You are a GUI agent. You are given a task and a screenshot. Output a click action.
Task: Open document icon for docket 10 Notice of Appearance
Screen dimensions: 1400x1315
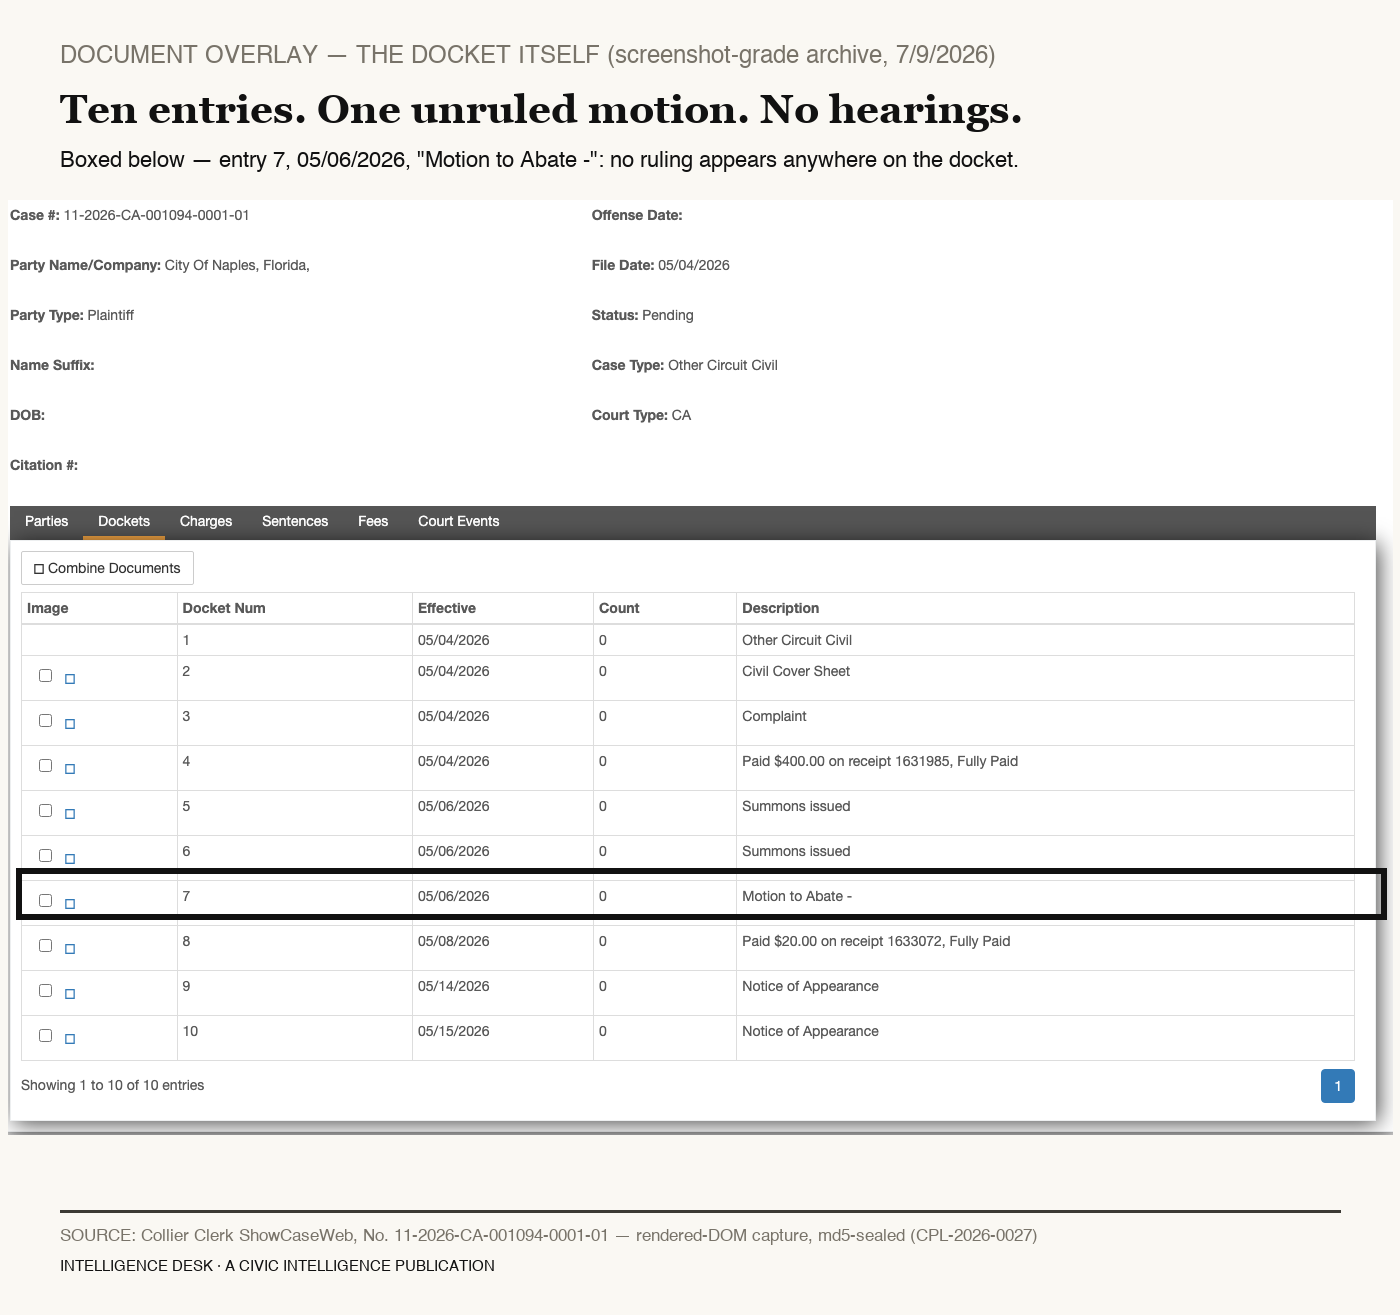(70, 1039)
